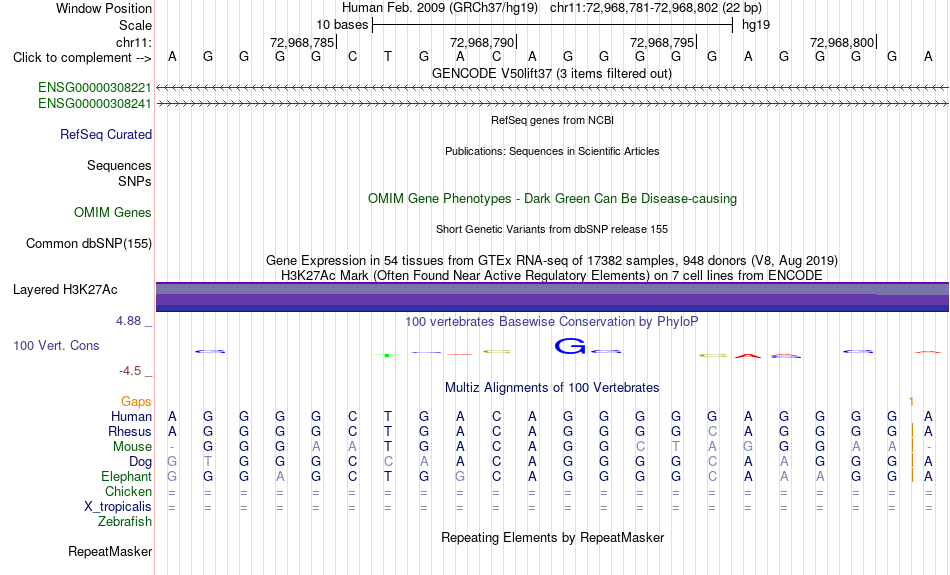The height and width of the screenshot is (575, 950).
Task: Click the T base in the Dog row
Action: [208, 462]
